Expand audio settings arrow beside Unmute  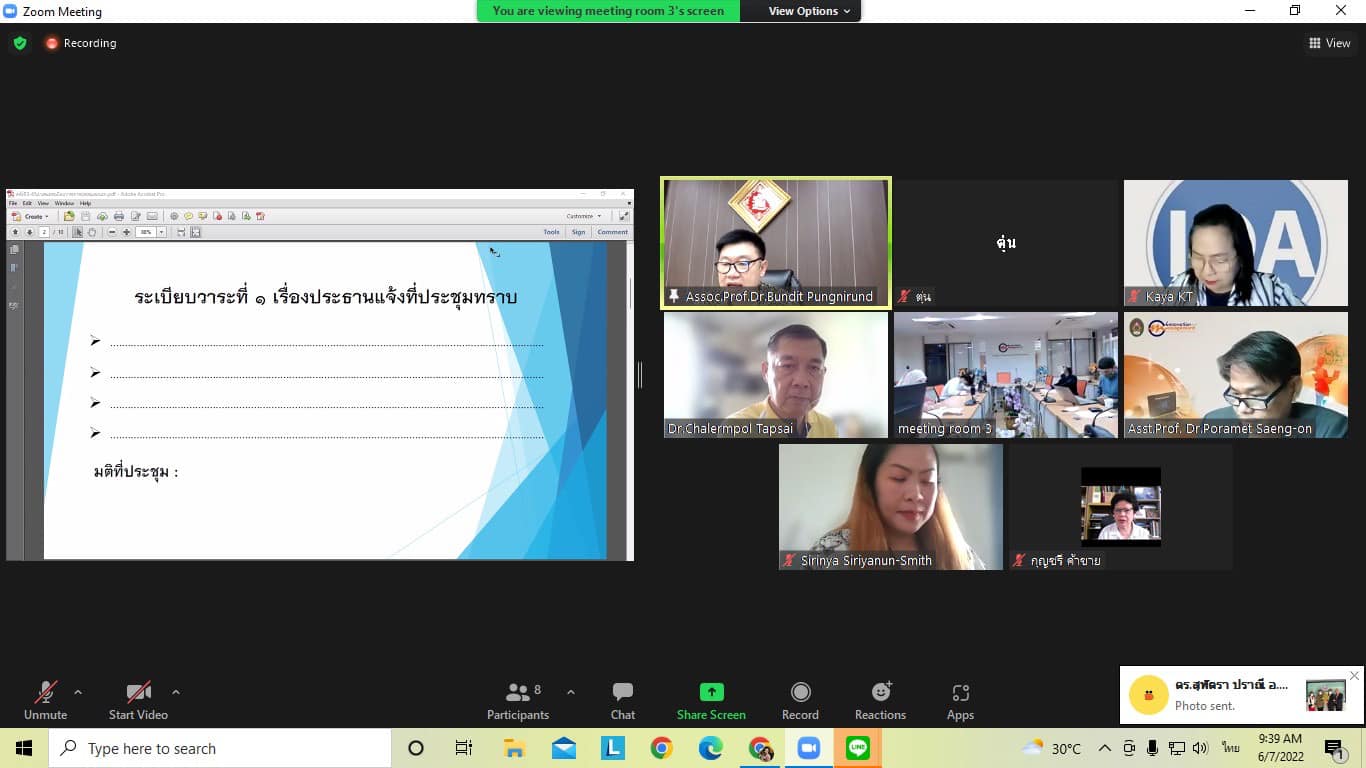[78, 692]
